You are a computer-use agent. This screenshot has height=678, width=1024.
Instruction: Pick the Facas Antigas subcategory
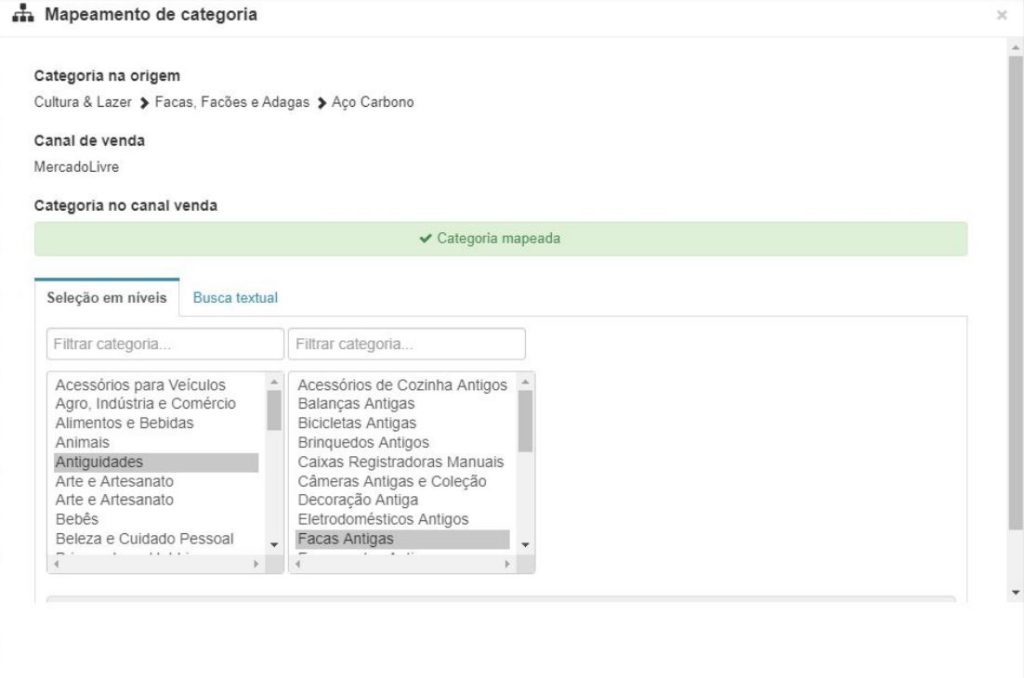[346, 539]
